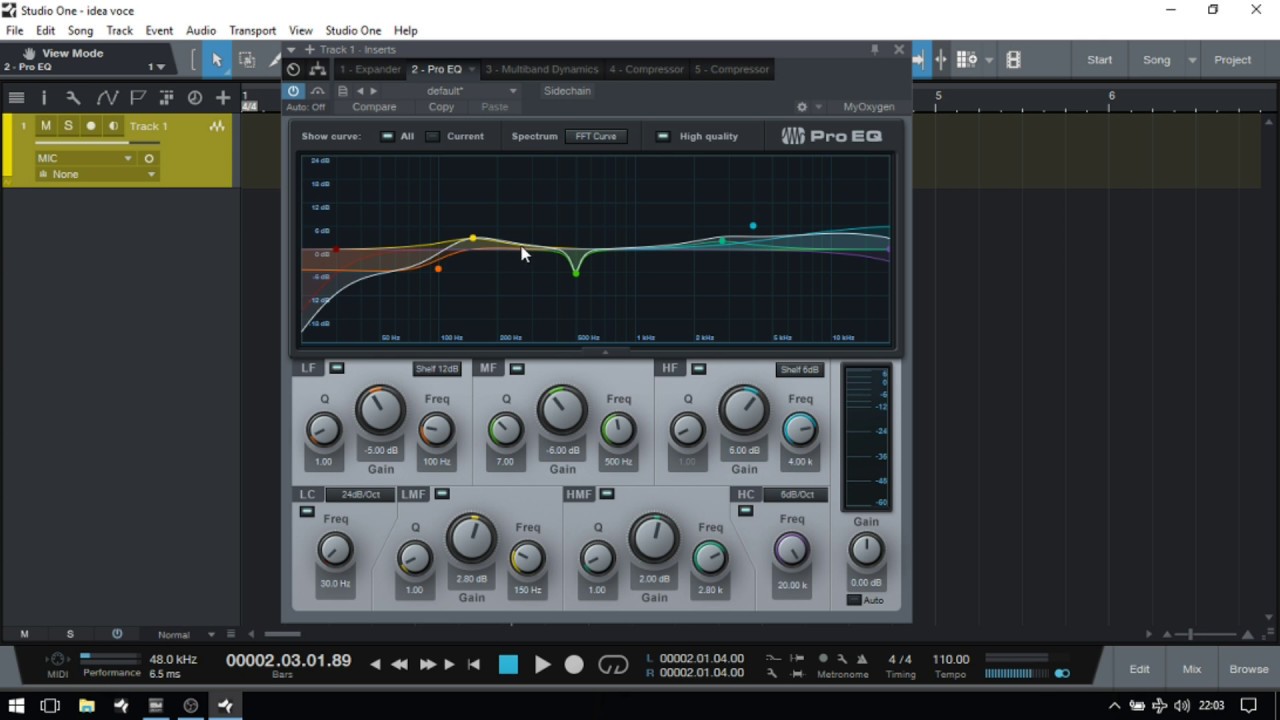Click the Sidechain button
Image resolution: width=1280 pixels, height=720 pixels.
567,91
